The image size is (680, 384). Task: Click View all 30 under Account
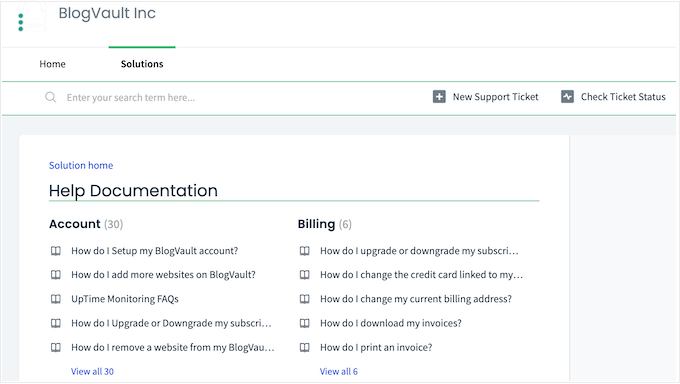[92, 371]
